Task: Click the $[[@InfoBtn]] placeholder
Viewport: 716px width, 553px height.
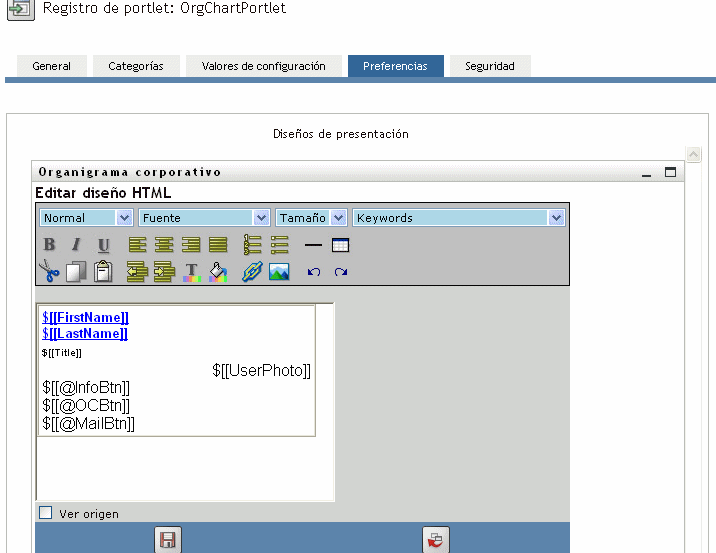Action: (86, 388)
